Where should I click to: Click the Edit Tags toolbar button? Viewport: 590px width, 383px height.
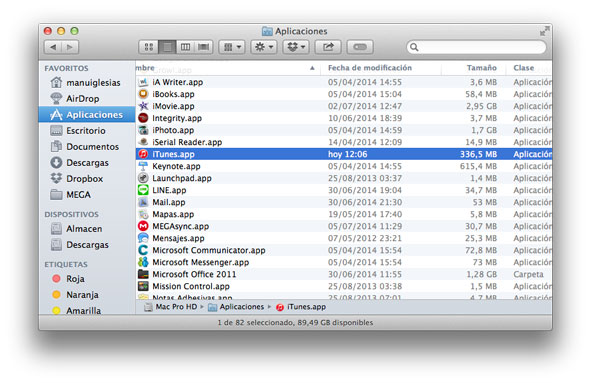point(360,47)
